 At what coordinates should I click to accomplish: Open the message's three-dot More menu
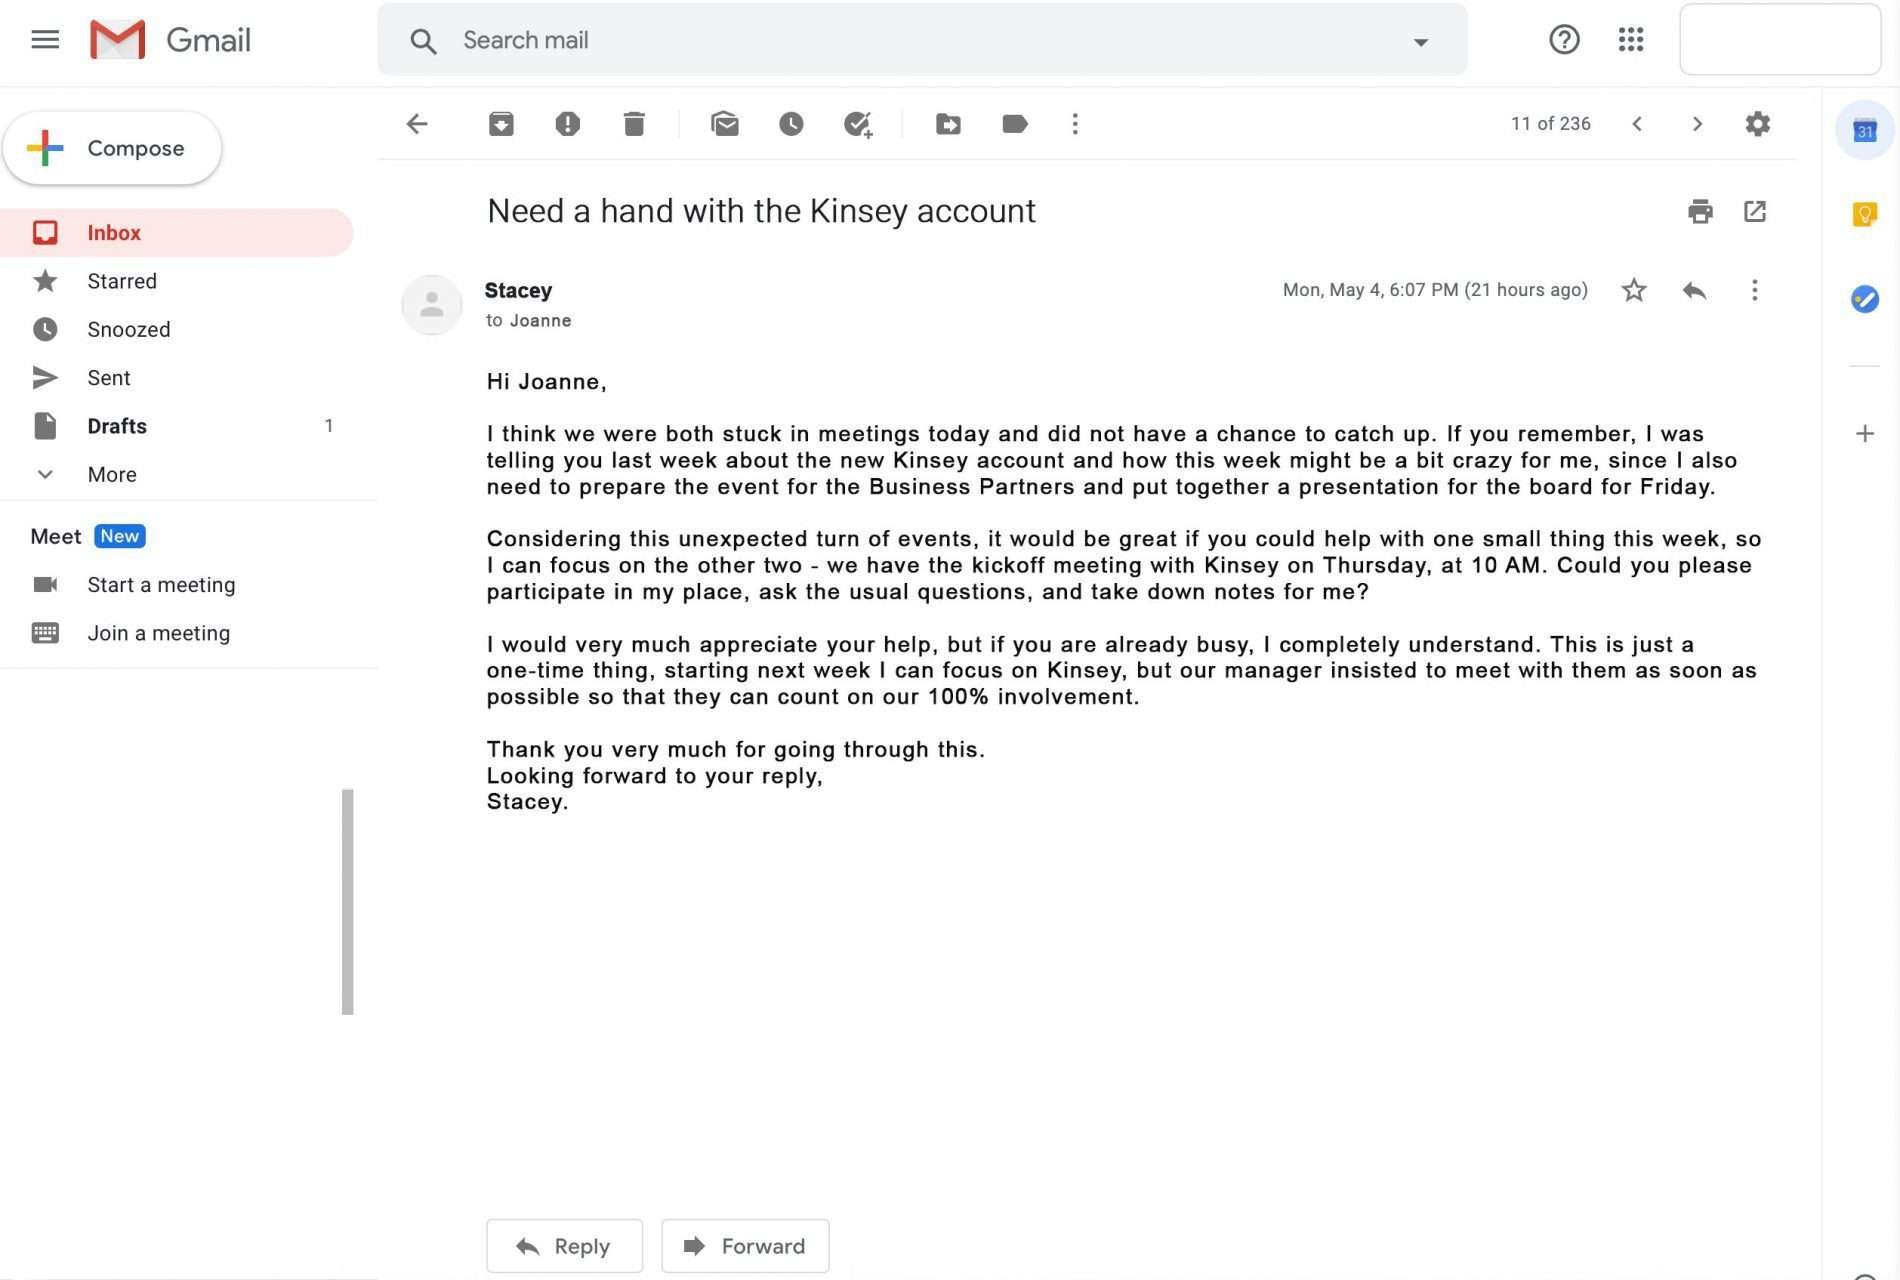(x=1754, y=290)
